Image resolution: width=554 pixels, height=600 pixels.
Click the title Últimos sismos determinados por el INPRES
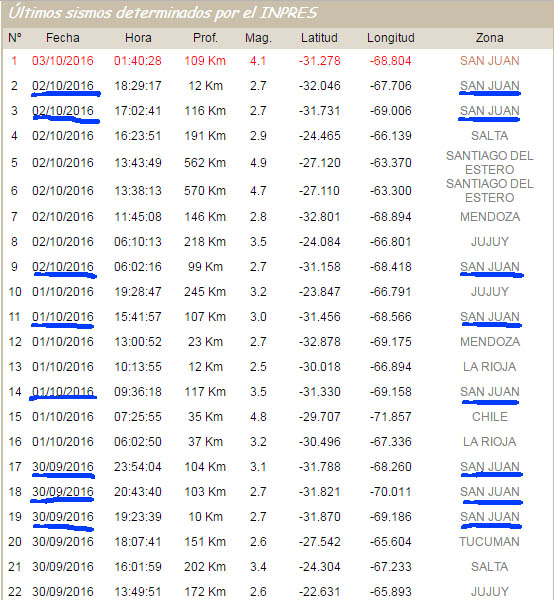(163, 13)
